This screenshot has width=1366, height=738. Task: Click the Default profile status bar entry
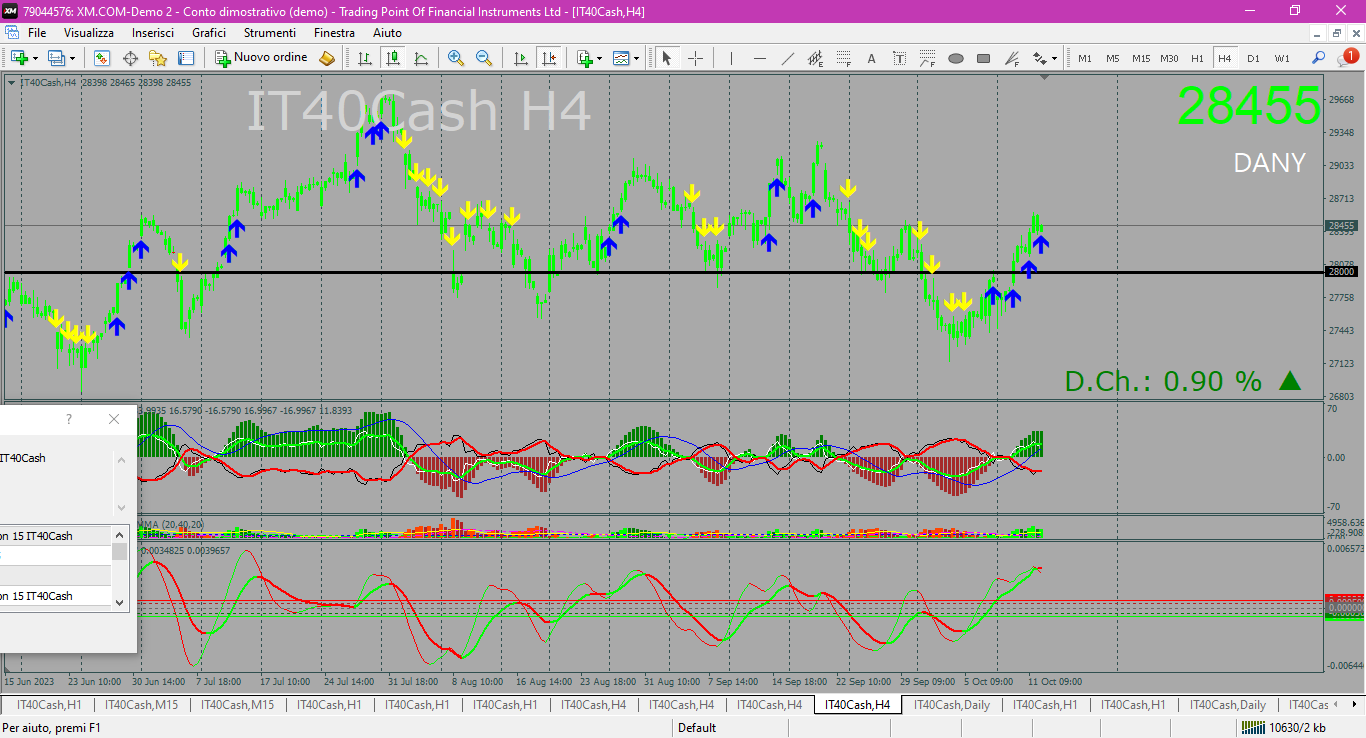coord(697,728)
